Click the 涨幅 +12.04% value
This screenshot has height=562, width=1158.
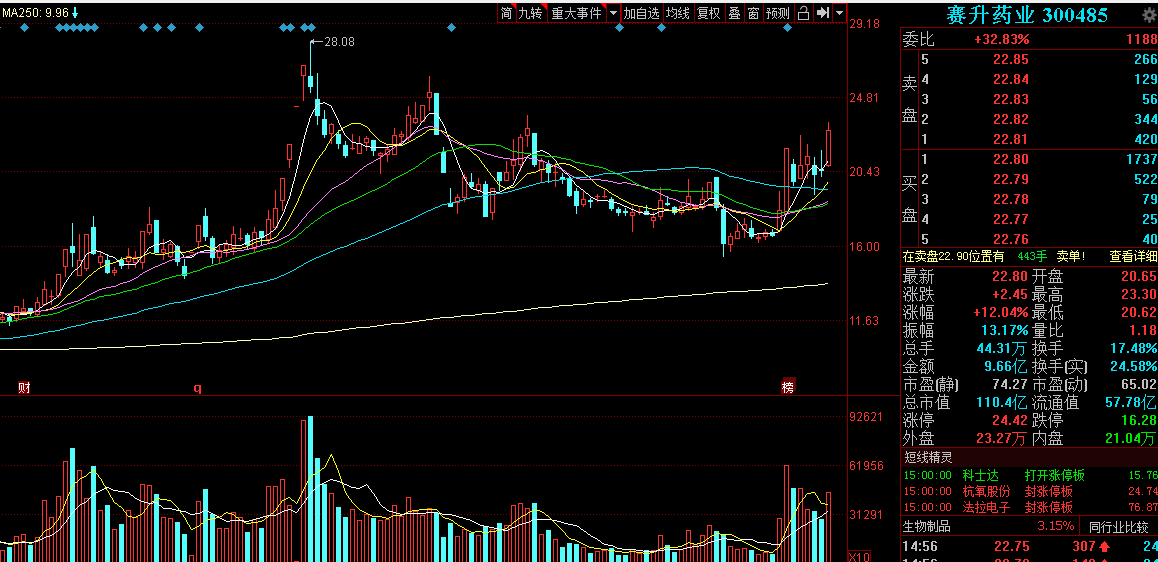pos(1000,312)
